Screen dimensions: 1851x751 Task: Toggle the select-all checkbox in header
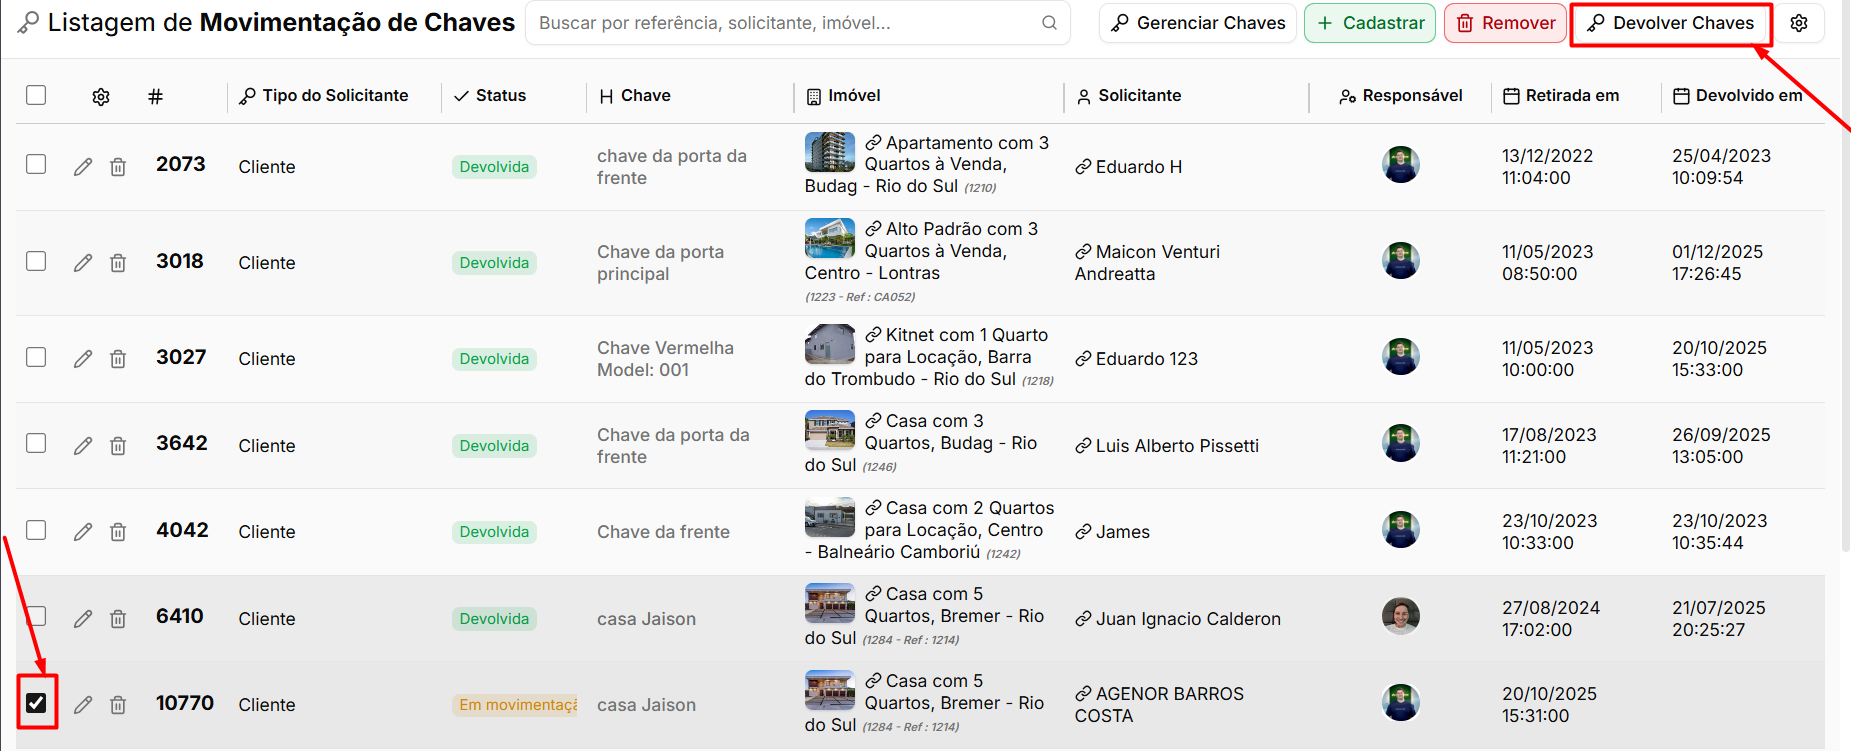tap(36, 95)
